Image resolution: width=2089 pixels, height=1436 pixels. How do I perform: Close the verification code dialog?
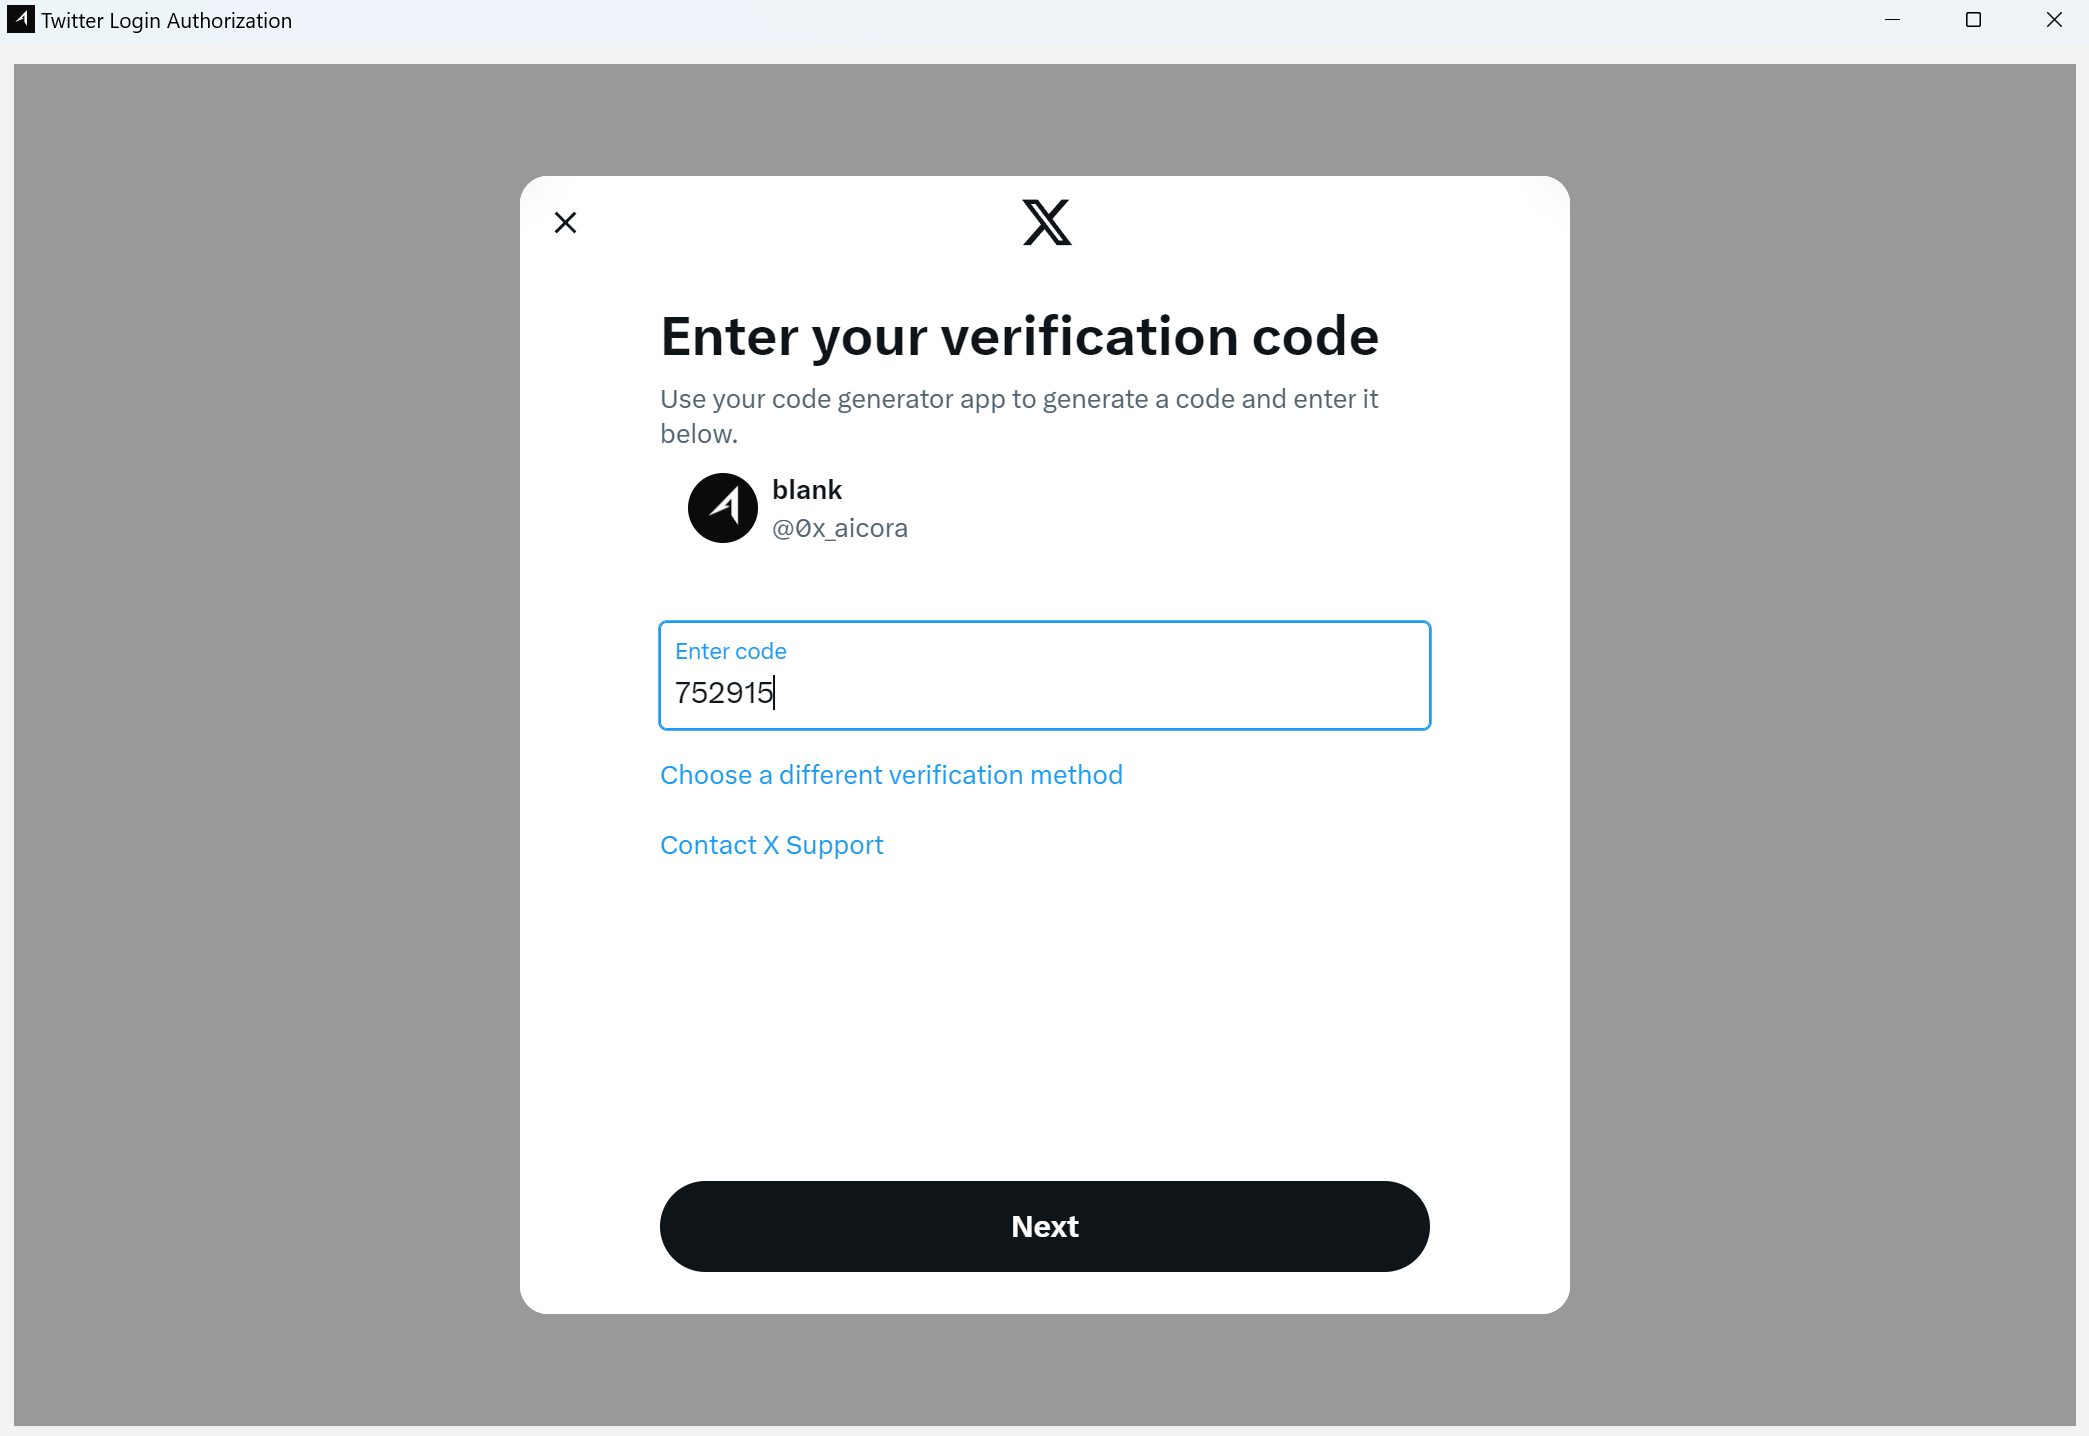tap(566, 223)
